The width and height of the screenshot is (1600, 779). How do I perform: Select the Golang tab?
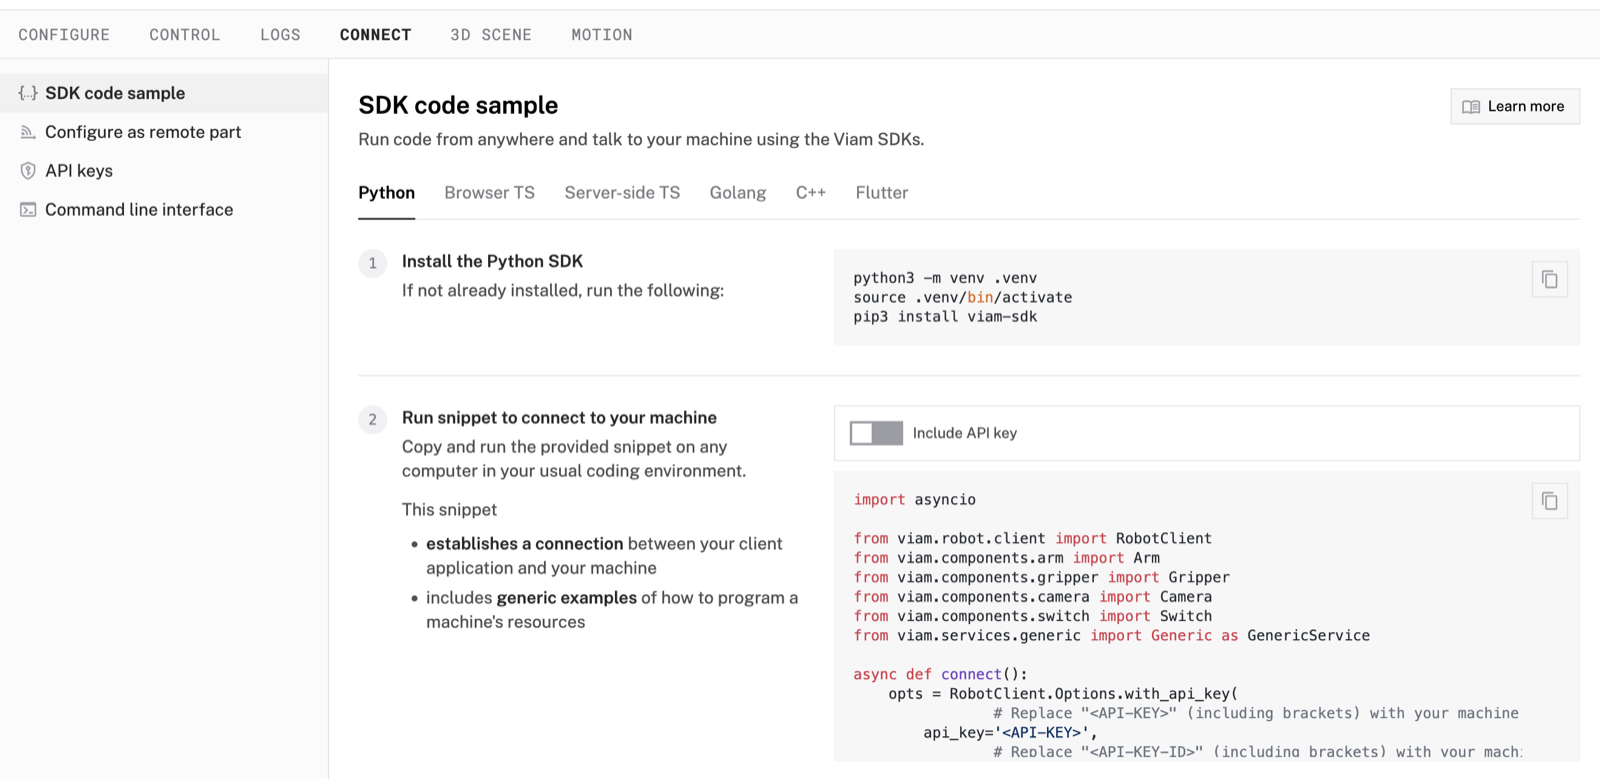click(738, 193)
